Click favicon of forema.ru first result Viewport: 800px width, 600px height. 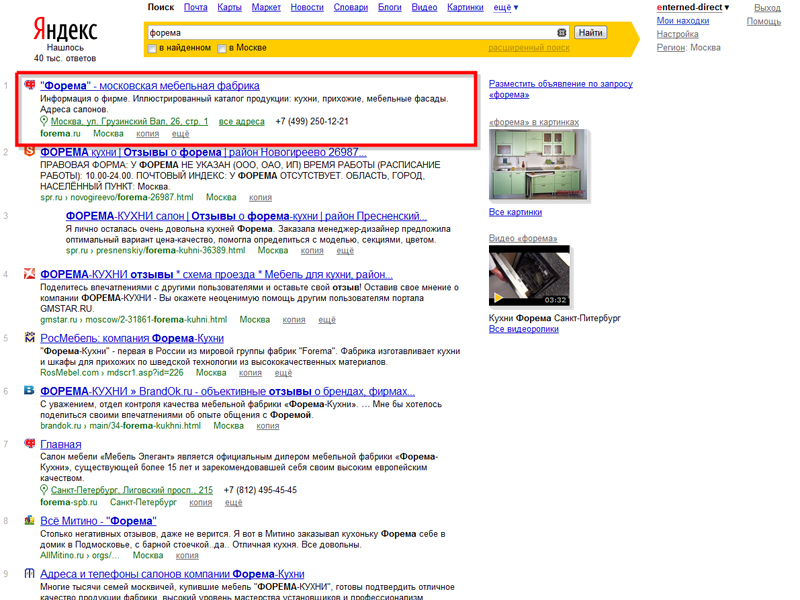pyautogui.click(x=30, y=85)
